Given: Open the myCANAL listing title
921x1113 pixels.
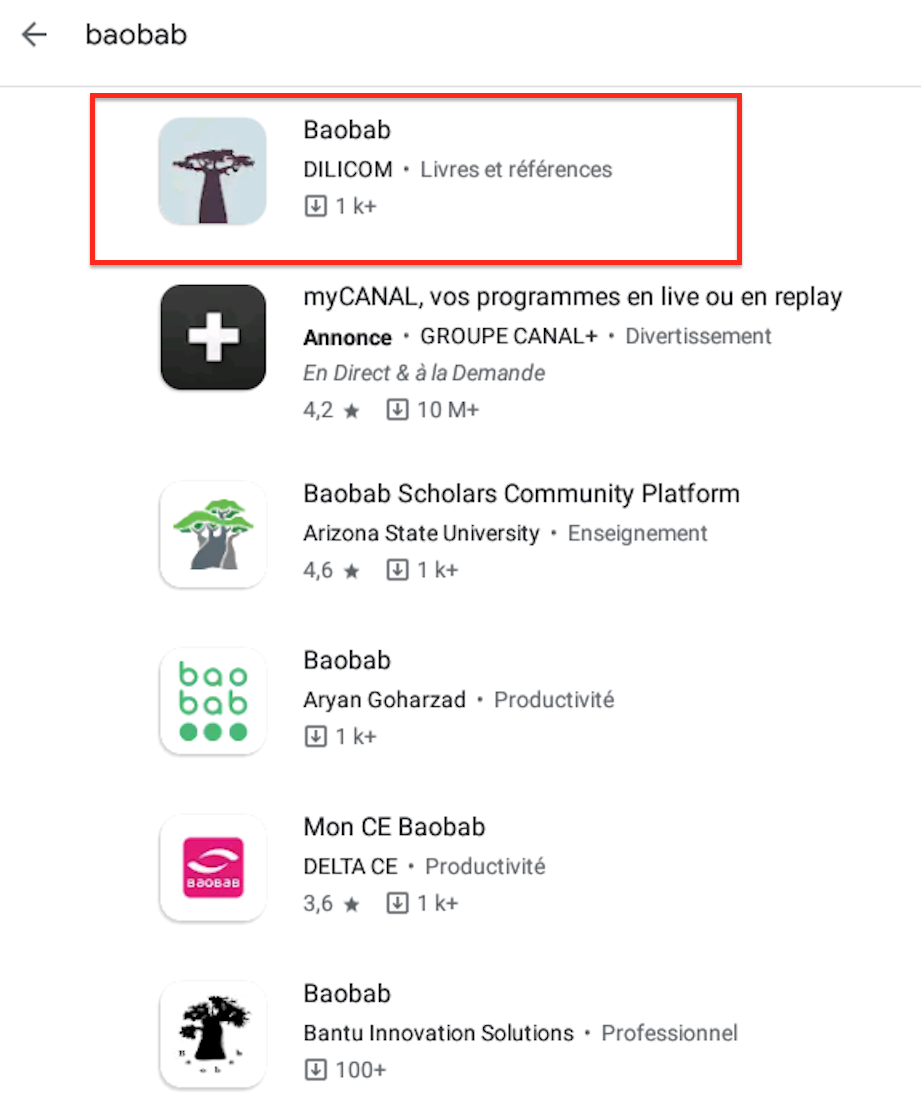Looking at the screenshot, I should [x=573, y=297].
